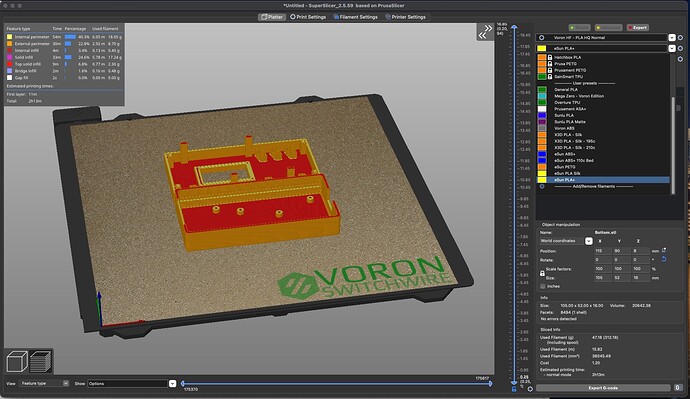Click the gear icon next to the printer preset
Screen dimensions: 690x399
(680, 59)
